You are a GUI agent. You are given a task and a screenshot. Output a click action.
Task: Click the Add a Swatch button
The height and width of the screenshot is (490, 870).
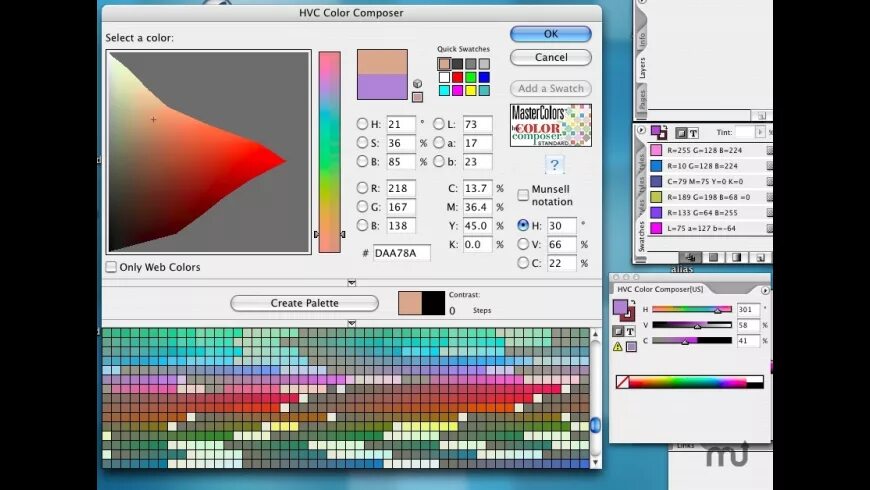click(x=550, y=88)
